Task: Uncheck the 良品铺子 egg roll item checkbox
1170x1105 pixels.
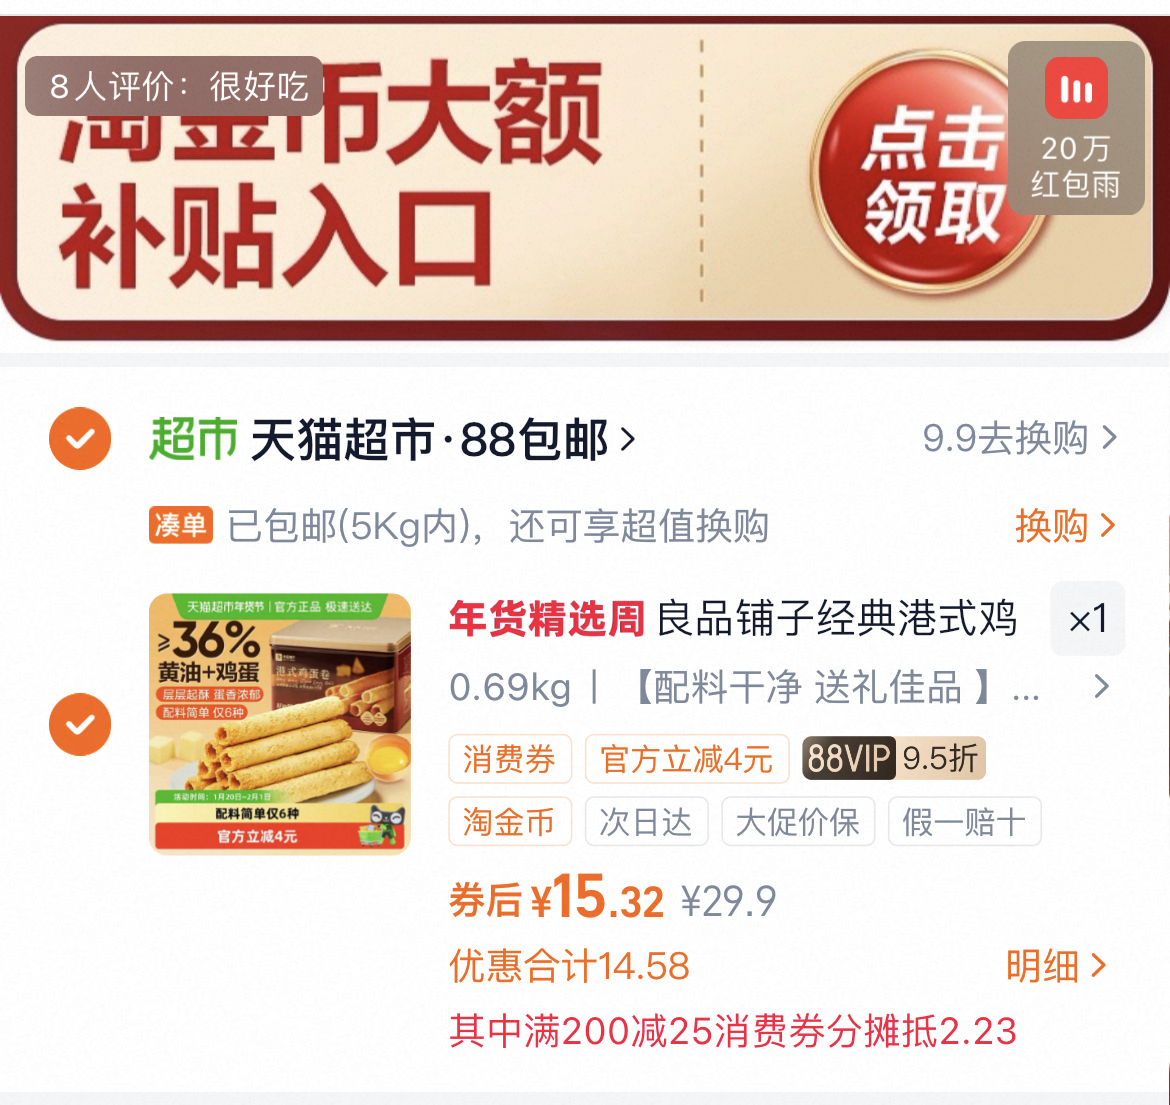Action: pyautogui.click(x=80, y=724)
